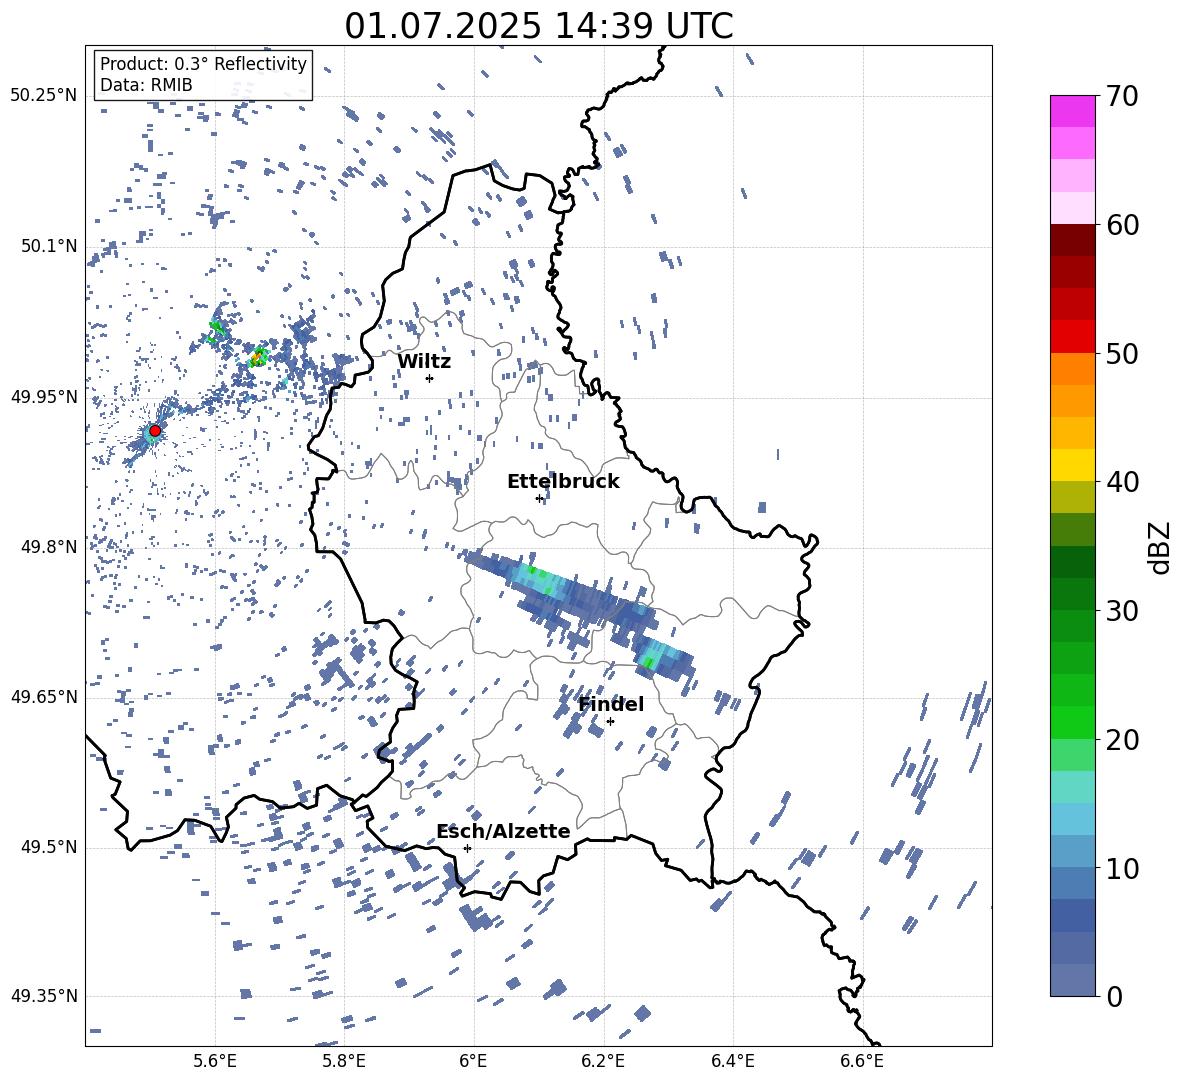Click the 60 colorbar tick label
The width and height of the screenshot is (1184, 1081).
tap(1122, 225)
